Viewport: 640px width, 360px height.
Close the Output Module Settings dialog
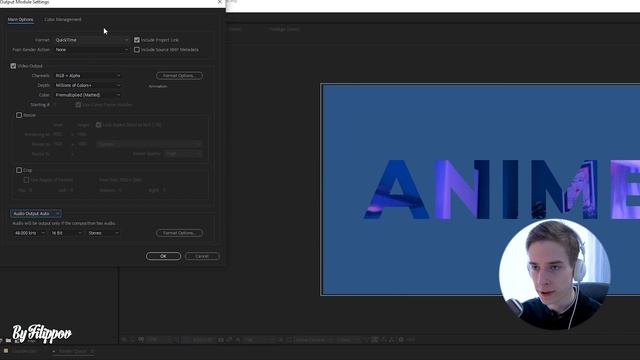[x=220, y=2]
